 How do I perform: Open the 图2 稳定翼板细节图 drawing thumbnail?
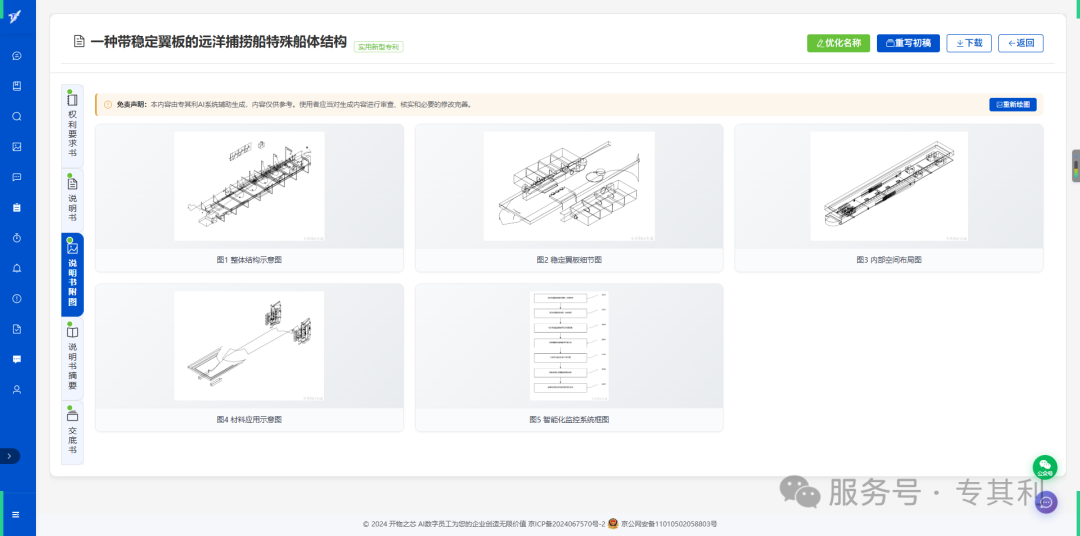pyautogui.click(x=569, y=186)
